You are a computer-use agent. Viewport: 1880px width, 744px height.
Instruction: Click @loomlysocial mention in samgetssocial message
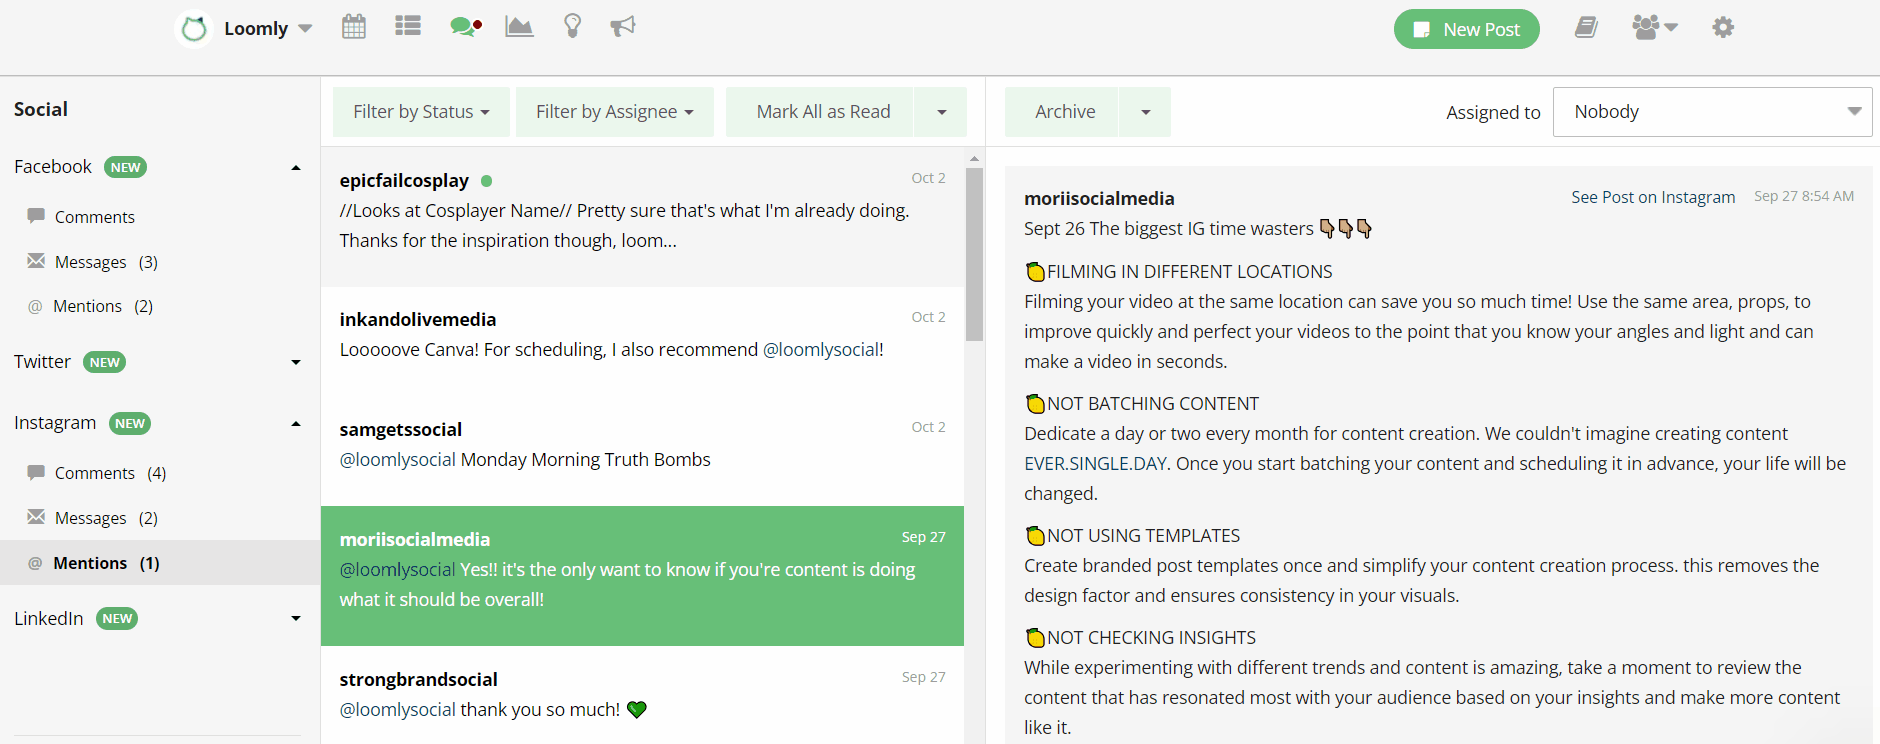[398, 459]
